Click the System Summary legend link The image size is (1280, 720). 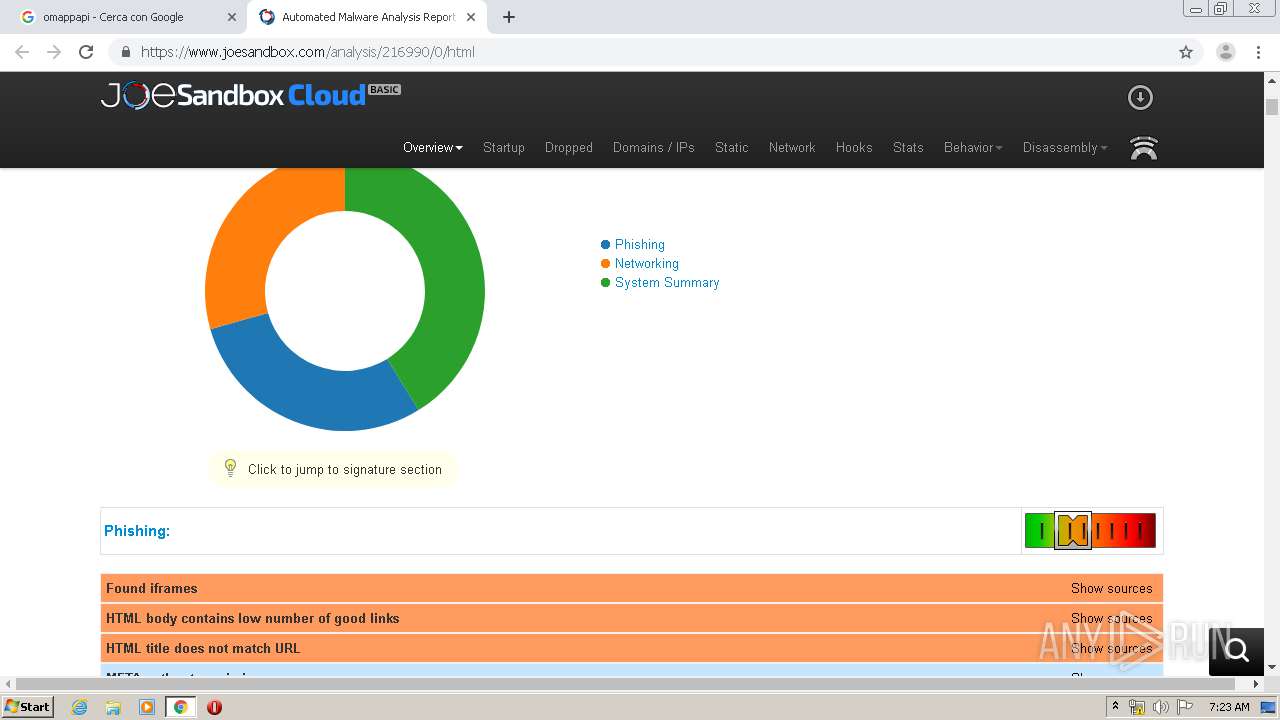[x=667, y=282]
